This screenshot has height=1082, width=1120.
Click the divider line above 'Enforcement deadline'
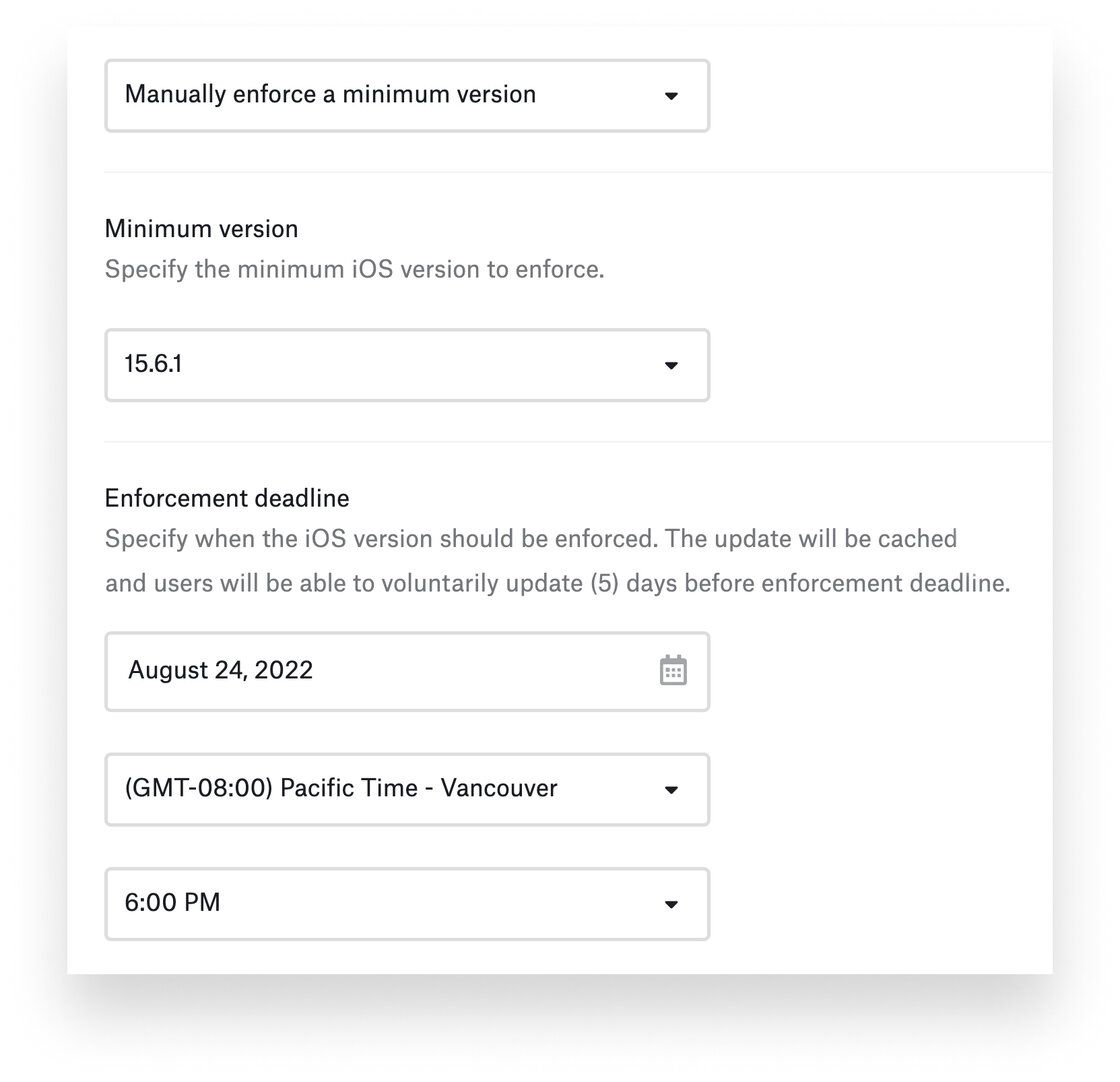[x=578, y=441]
